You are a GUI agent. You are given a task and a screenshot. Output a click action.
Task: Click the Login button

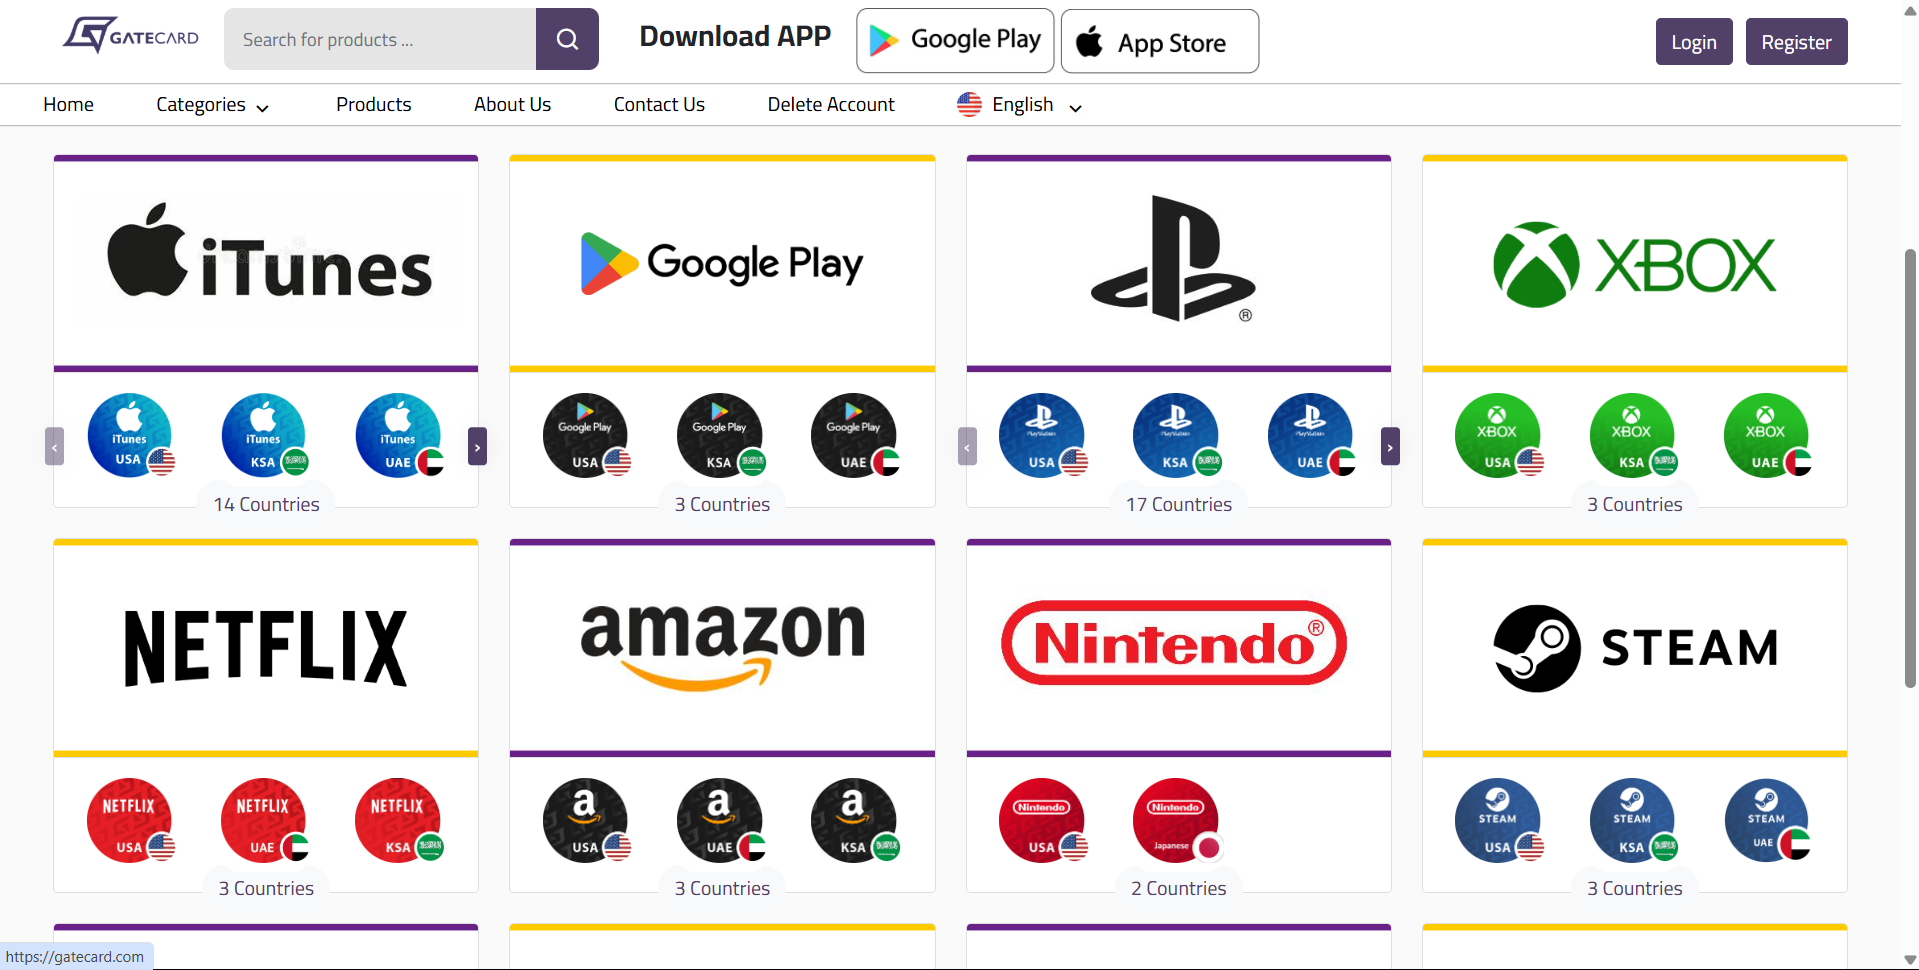tap(1694, 42)
